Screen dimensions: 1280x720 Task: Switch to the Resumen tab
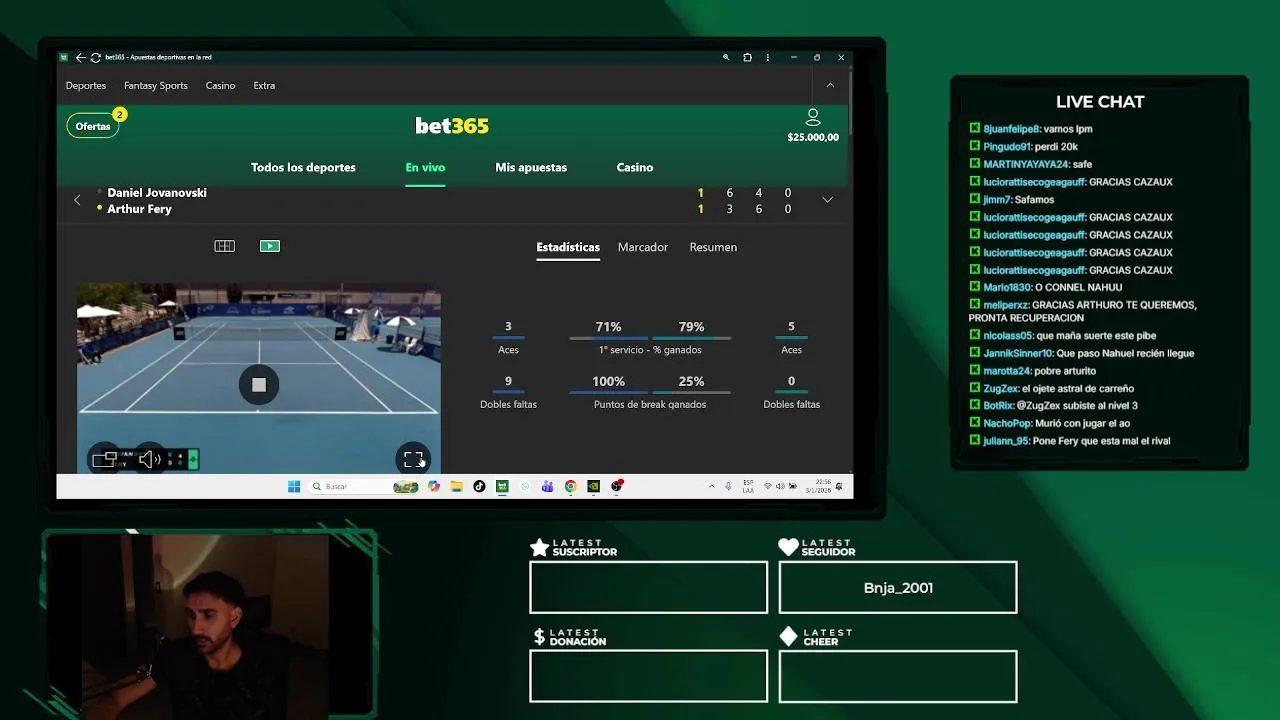click(713, 247)
